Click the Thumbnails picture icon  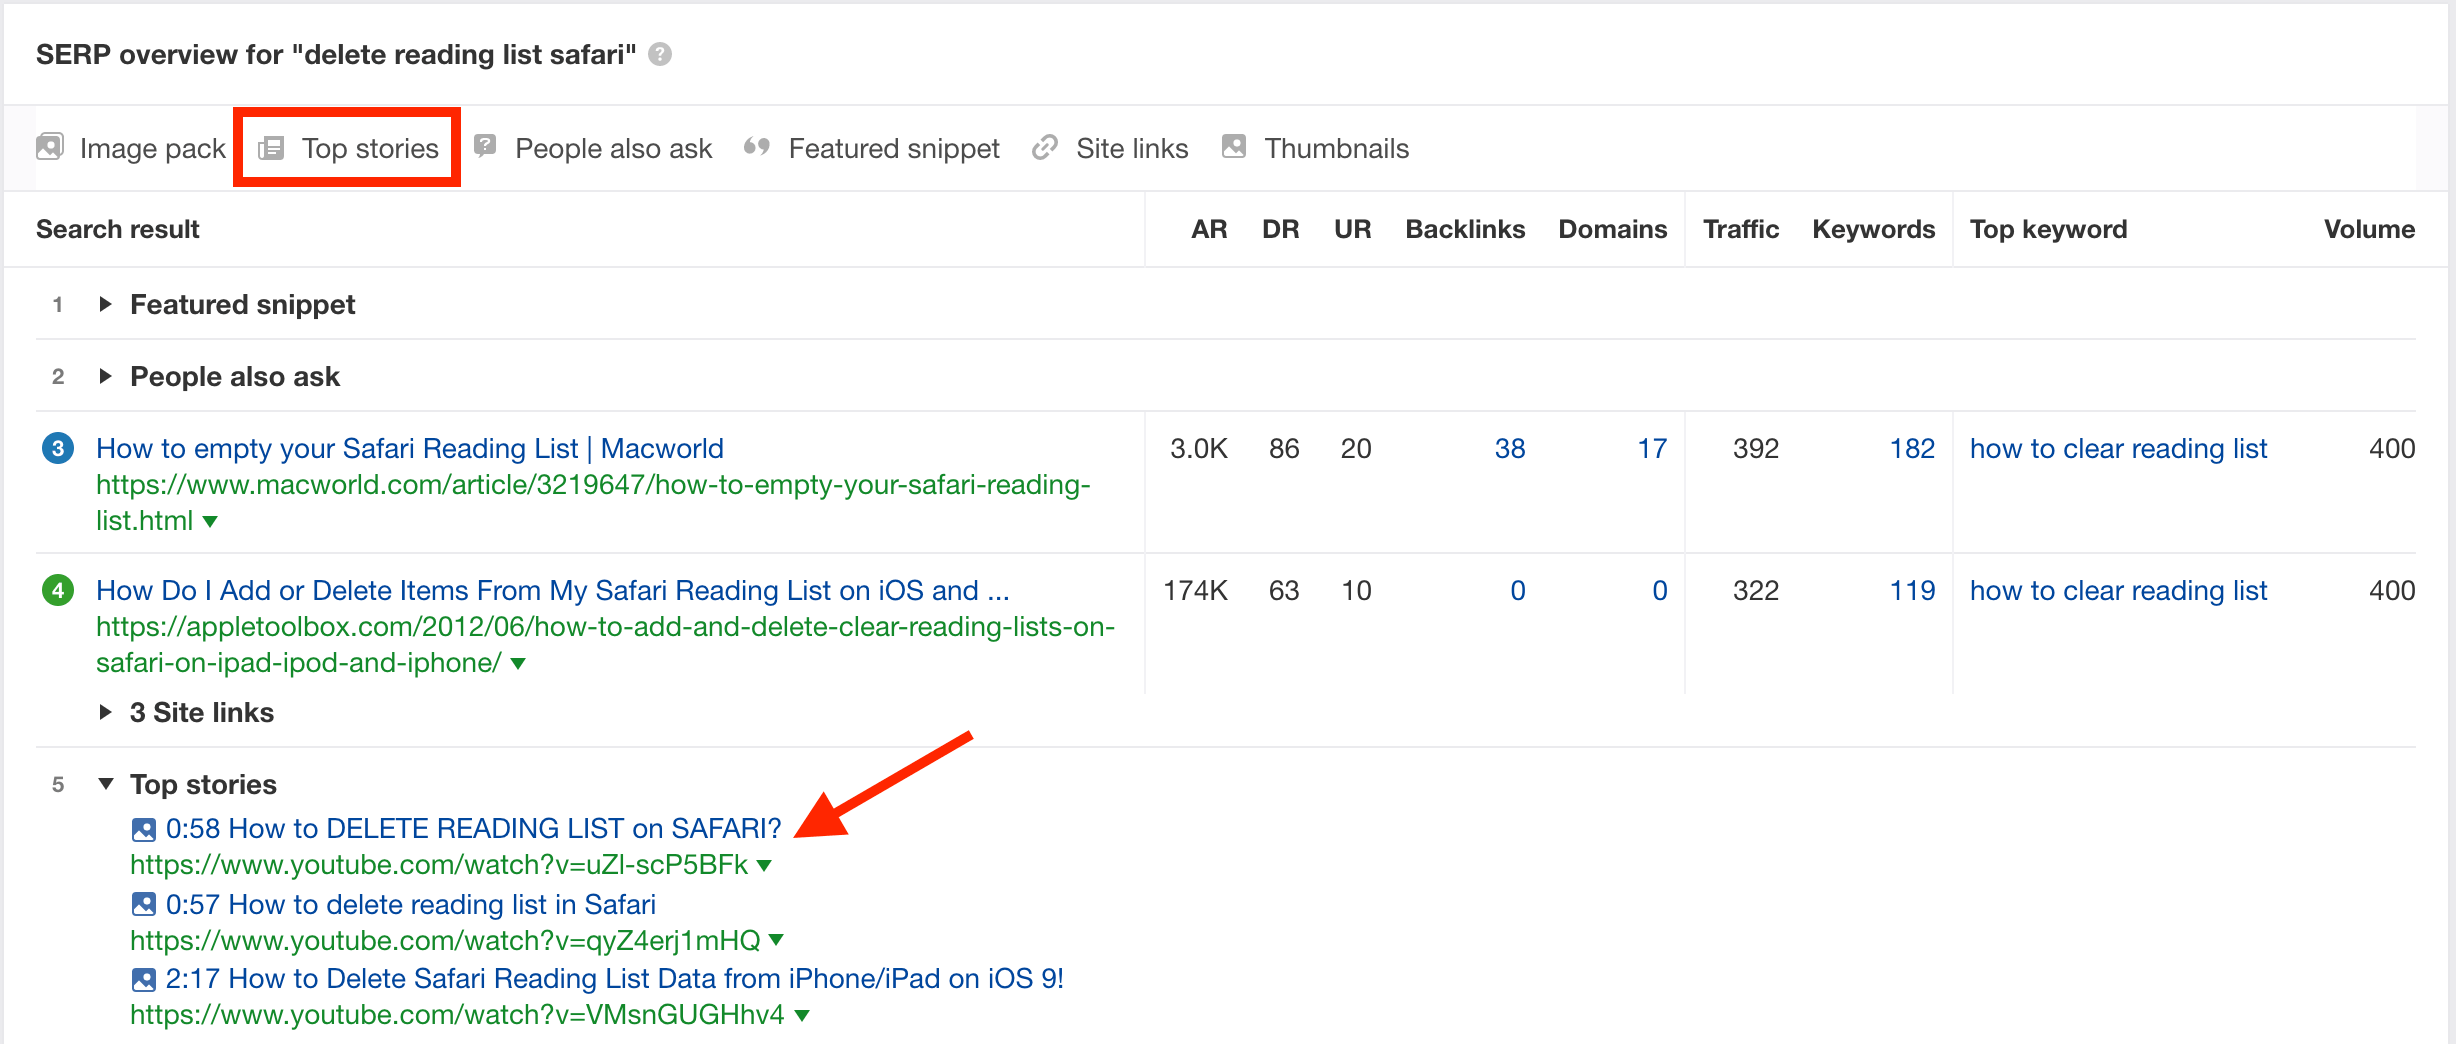(x=1234, y=147)
